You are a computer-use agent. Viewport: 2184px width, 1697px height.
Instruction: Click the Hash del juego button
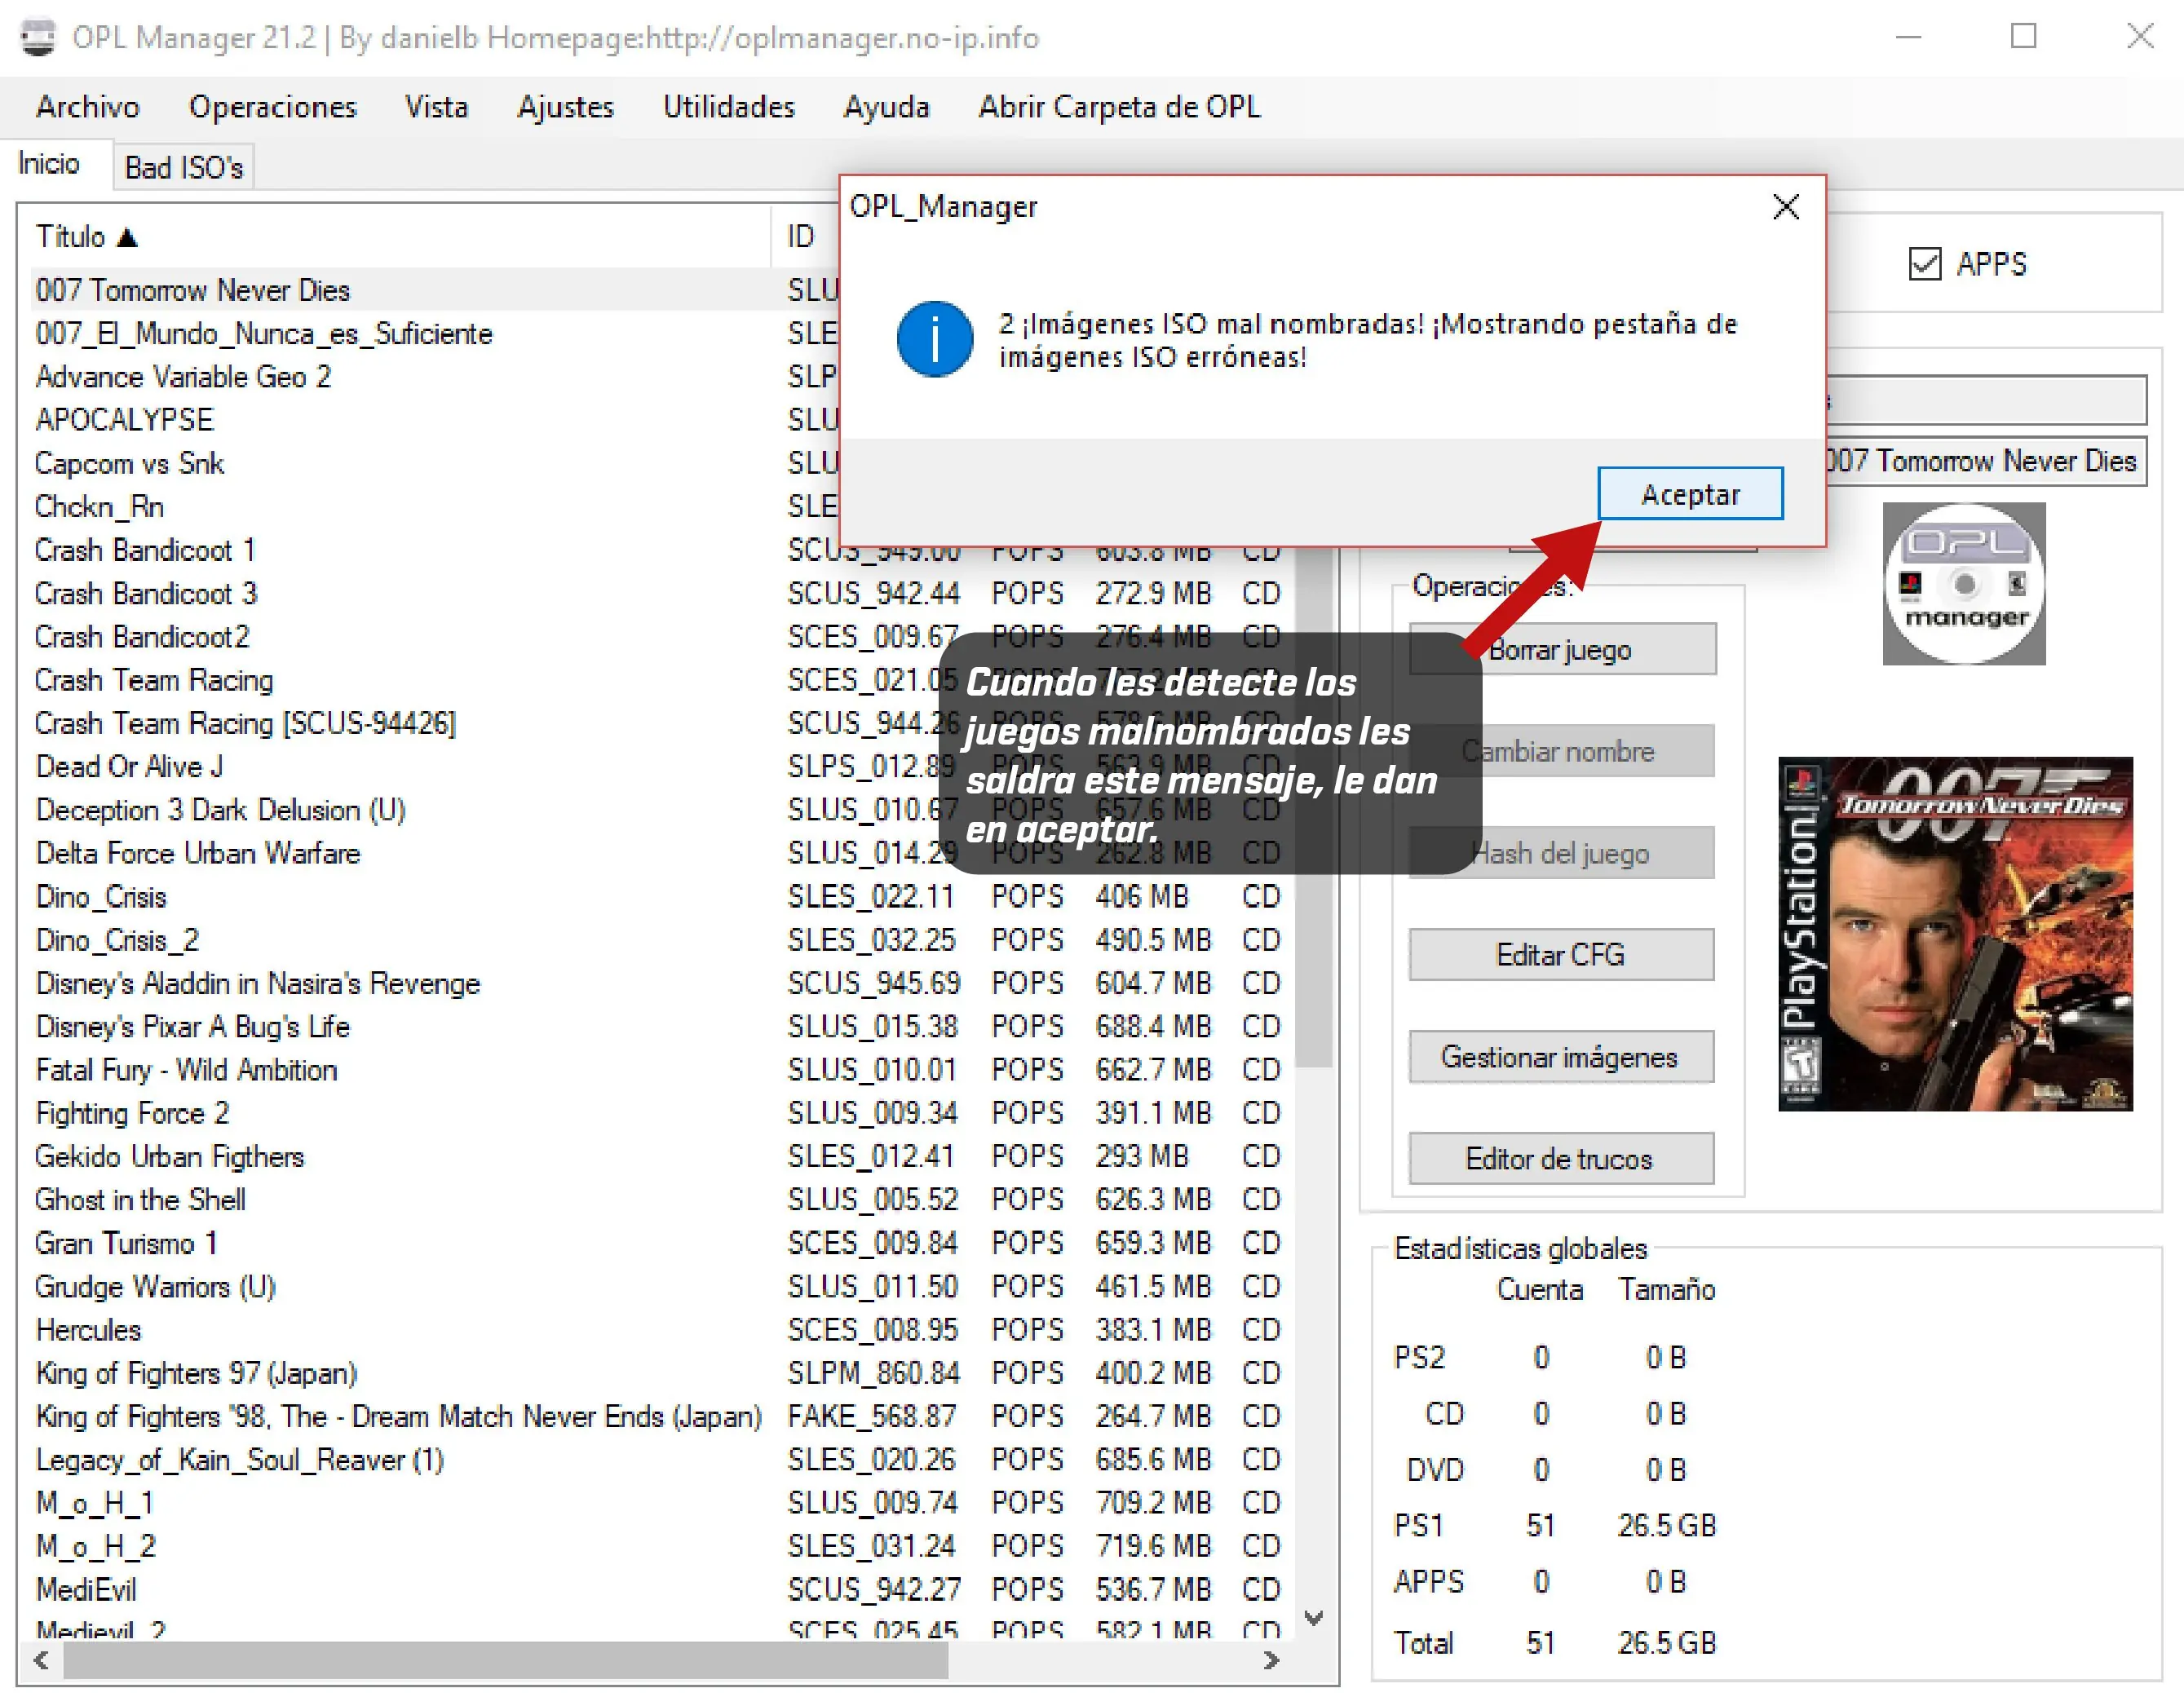point(1560,853)
